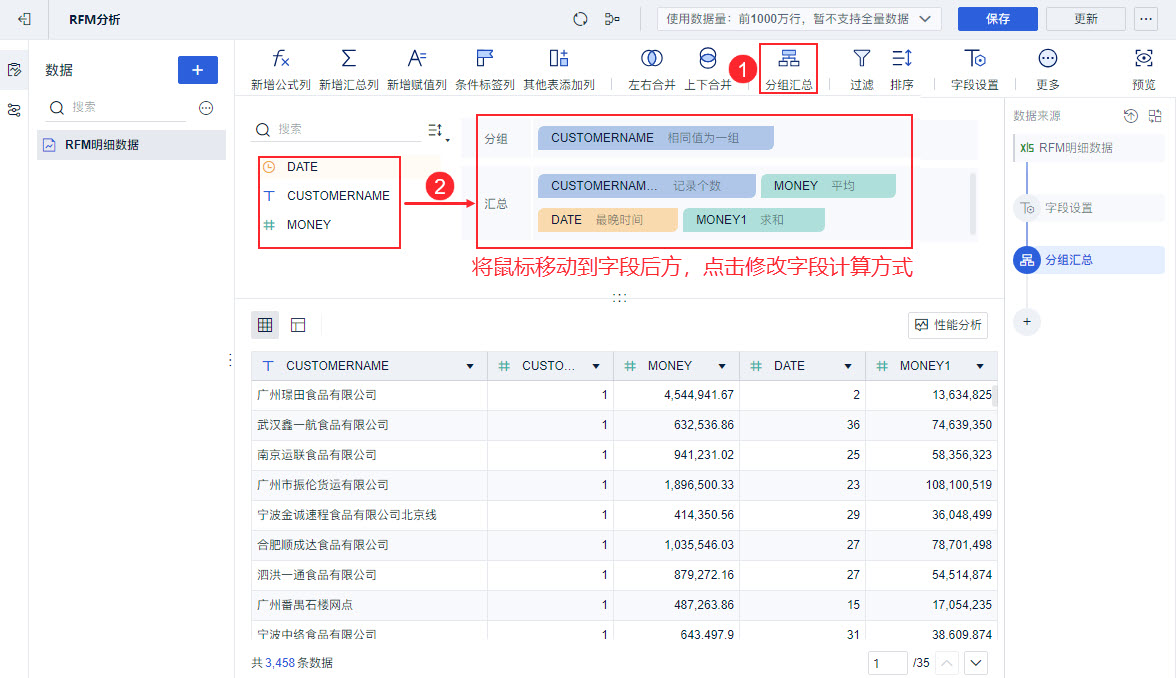Go to next page with down chevron
Image resolution: width=1176 pixels, height=678 pixels.
click(x=976, y=663)
